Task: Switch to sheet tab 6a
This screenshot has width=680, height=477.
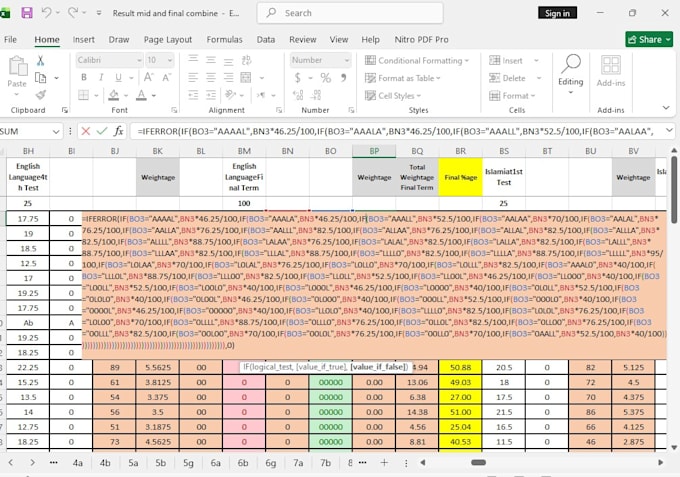Action: click(x=216, y=463)
